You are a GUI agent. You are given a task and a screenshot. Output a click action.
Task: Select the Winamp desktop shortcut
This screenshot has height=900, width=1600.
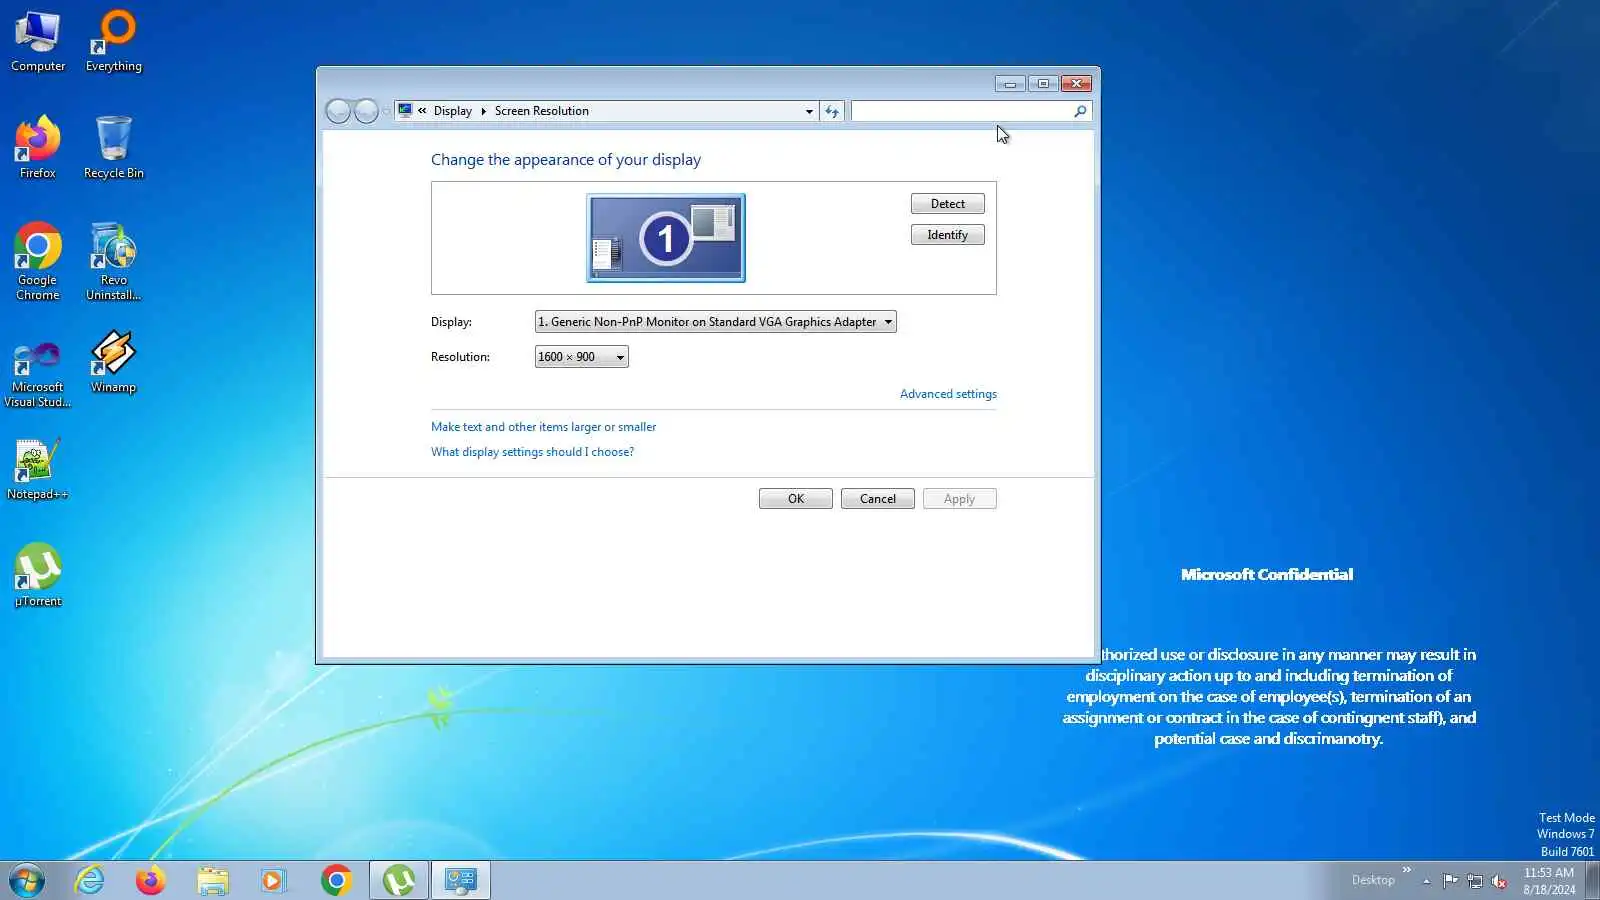click(x=114, y=362)
